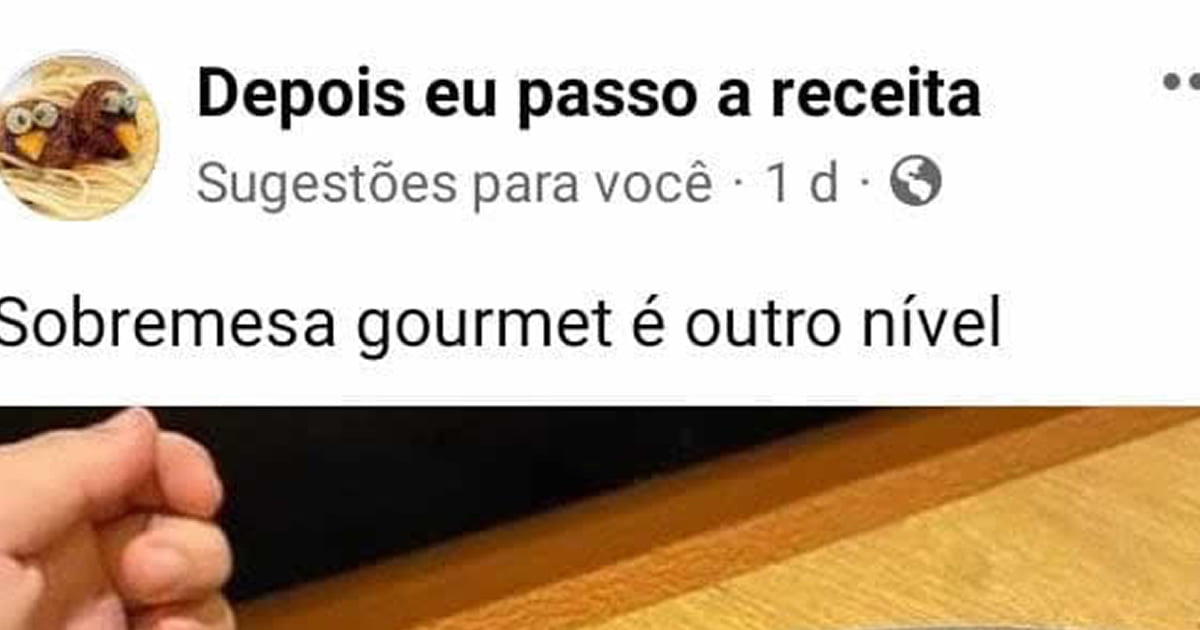Visit page Depois eu passo a receita

point(588,96)
